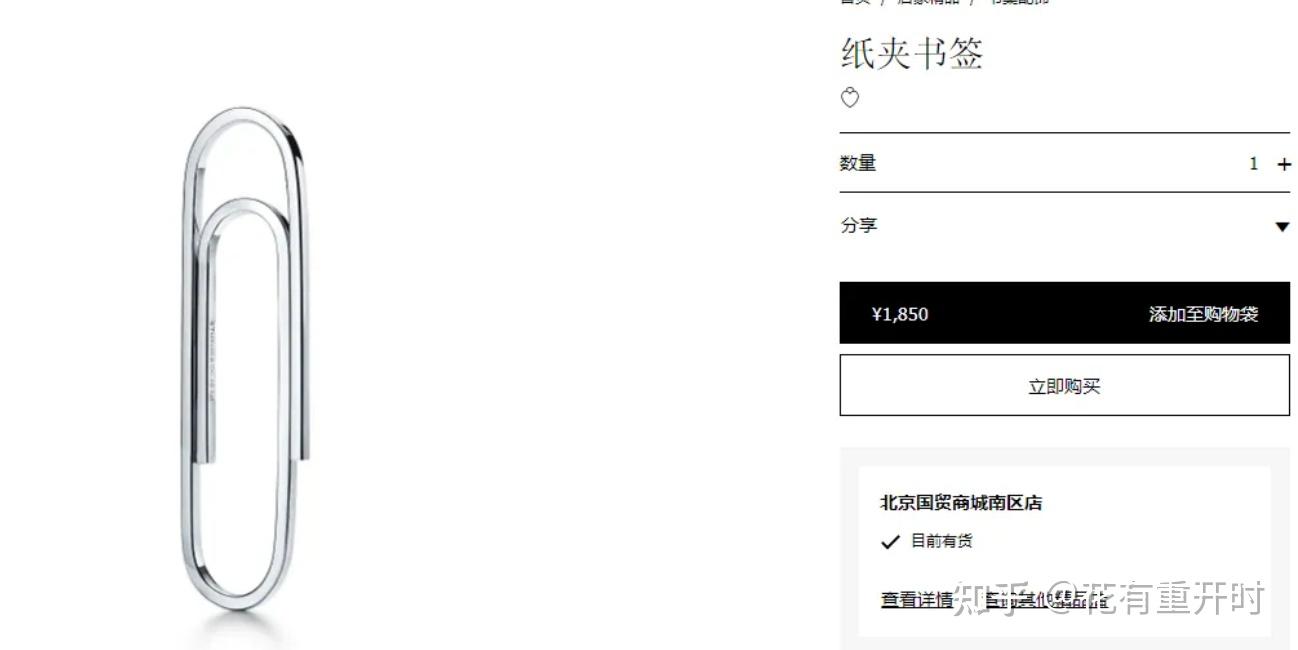Click the in-stock checkmark icon

890,542
